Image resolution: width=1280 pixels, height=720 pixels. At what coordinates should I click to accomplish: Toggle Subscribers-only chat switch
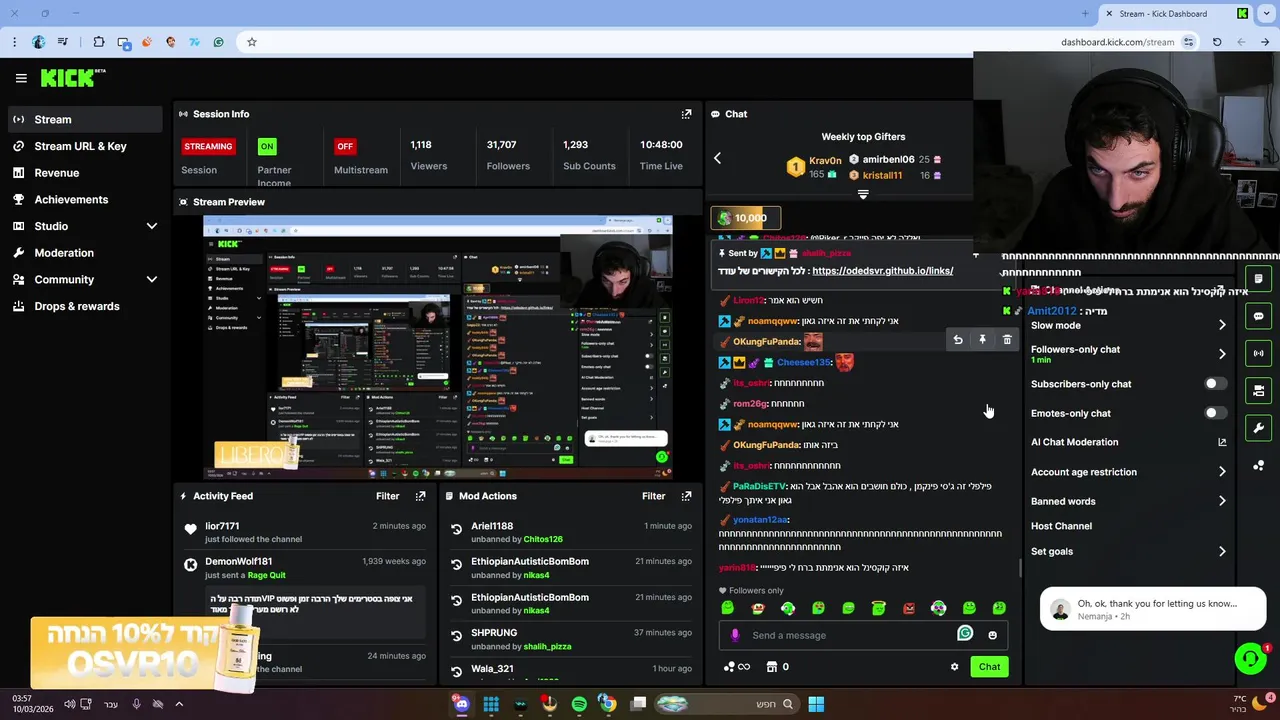point(1214,384)
